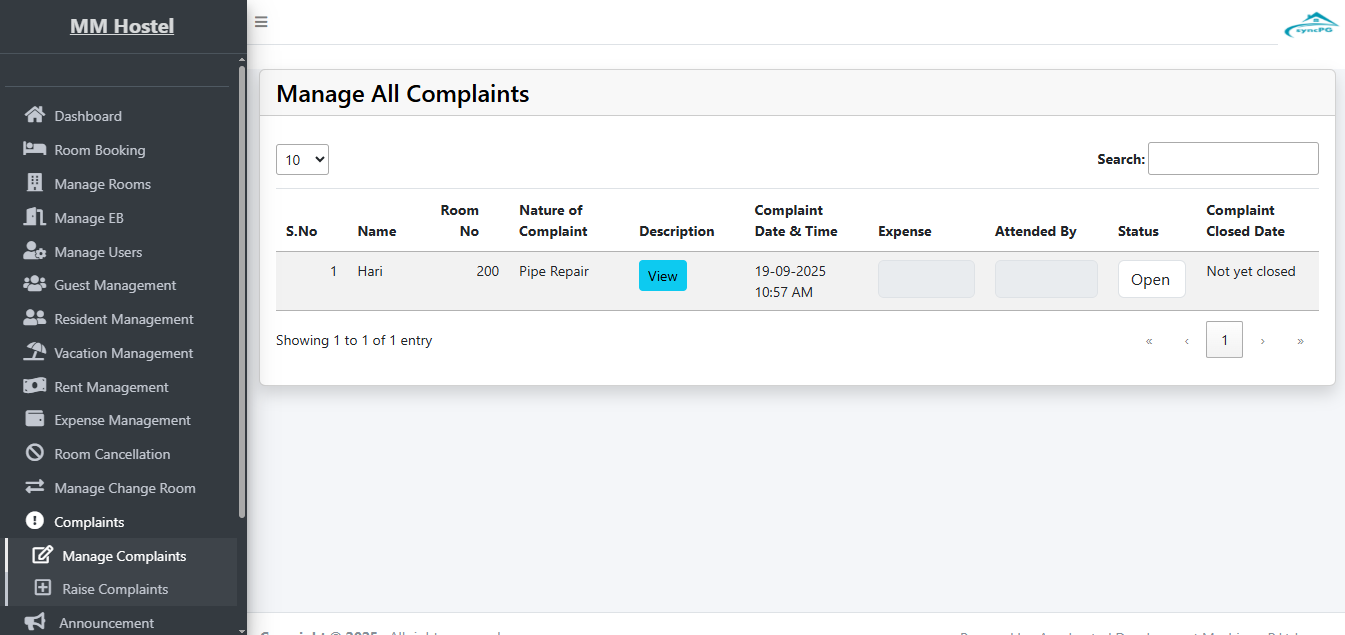Click the Room Cancellation ban icon

click(35, 453)
